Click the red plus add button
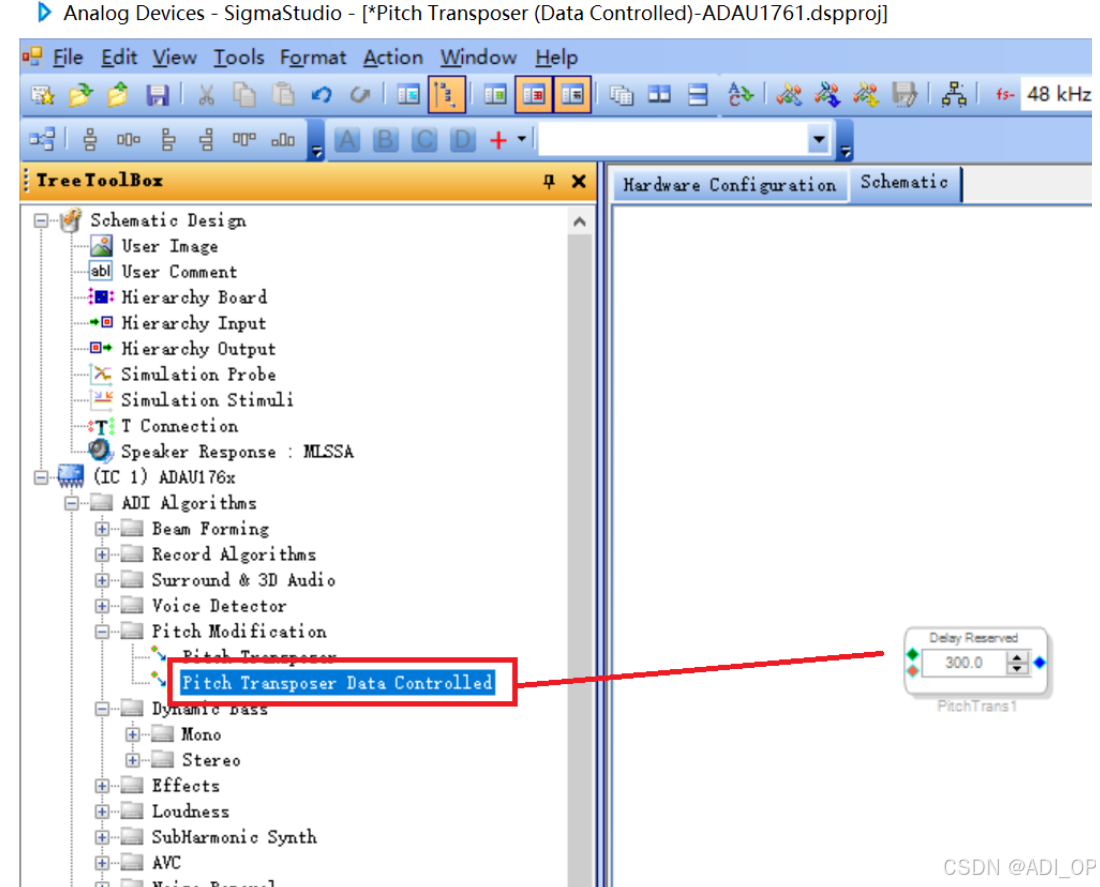The image size is (1100, 887). click(498, 140)
